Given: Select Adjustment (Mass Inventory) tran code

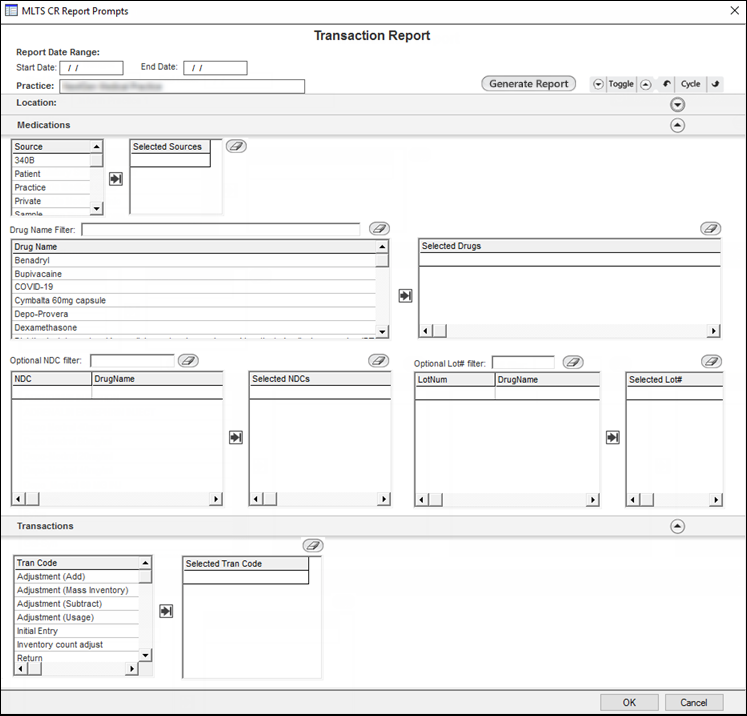Looking at the screenshot, I should click(x=77, y=590).
